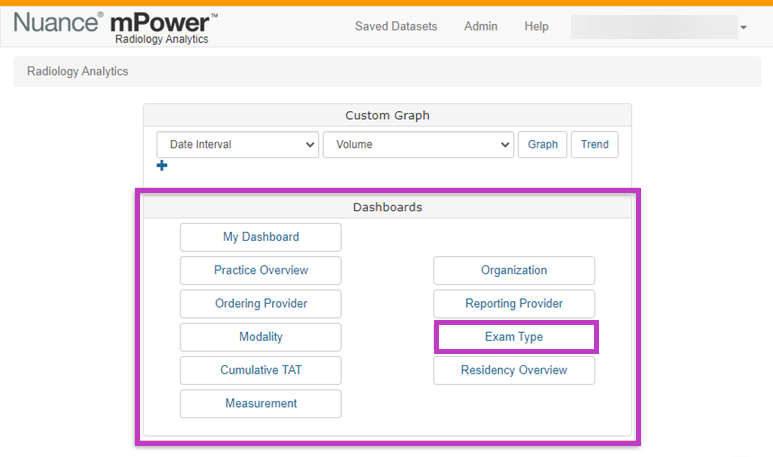This screenshot has width=773, height=457.
Task: Expand the user account dropdown arrow
Action: [x=743, y=28]
